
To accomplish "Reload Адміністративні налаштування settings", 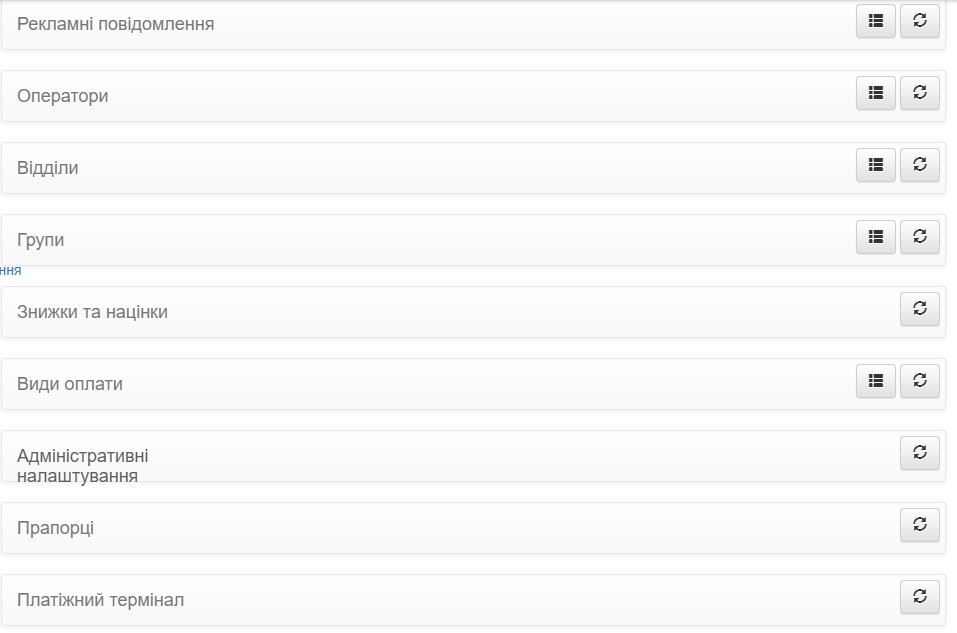I will (x=920, y=453).
